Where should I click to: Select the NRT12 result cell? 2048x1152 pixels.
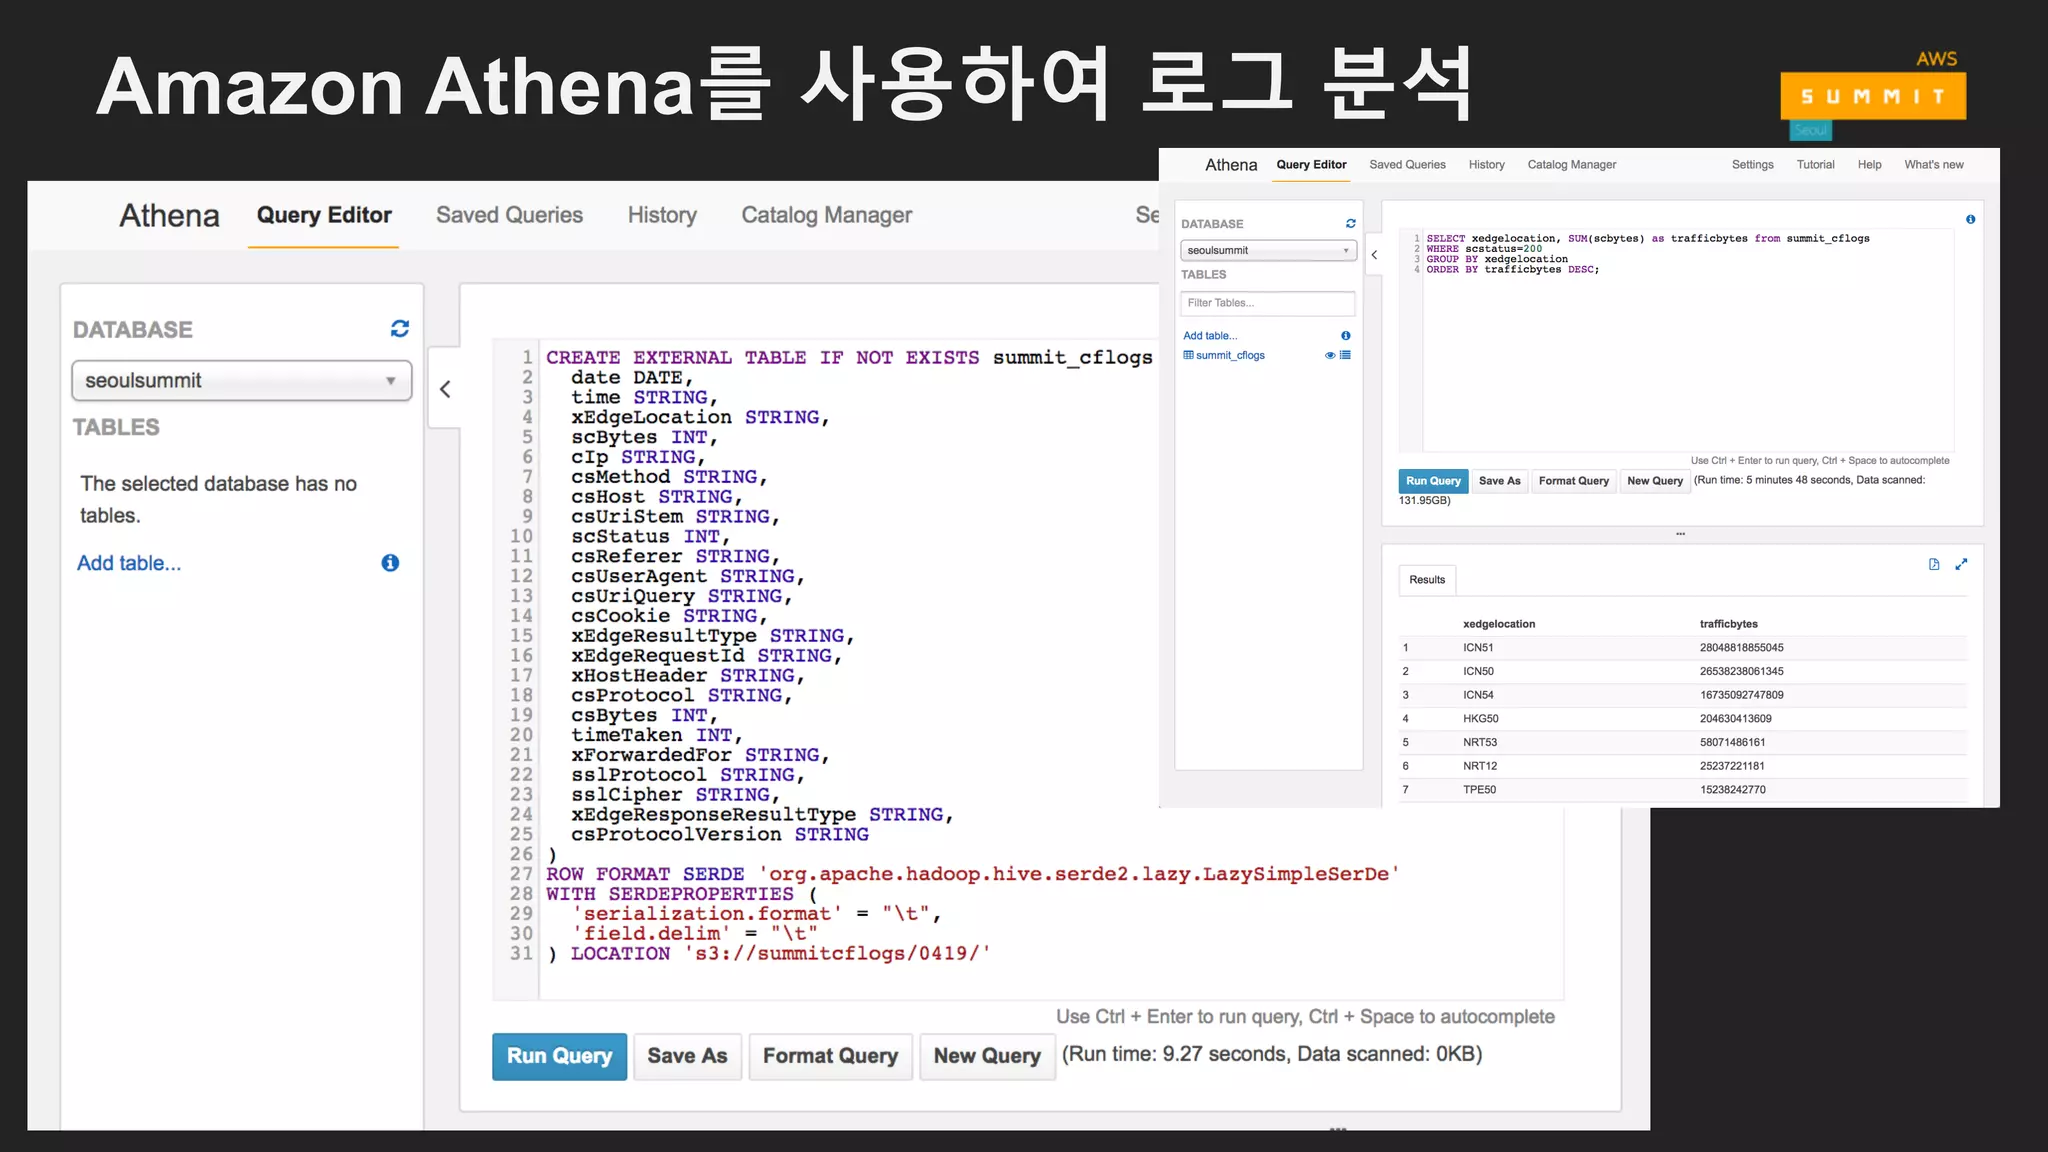pos(1479,766)
